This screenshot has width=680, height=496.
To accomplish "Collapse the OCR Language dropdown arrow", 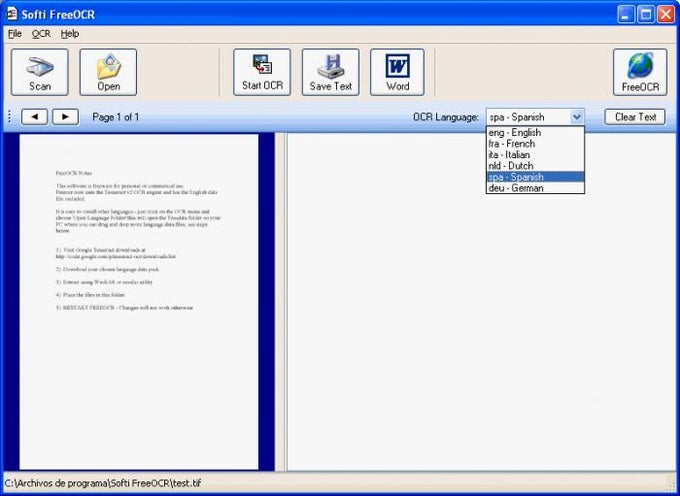I will 577,117.
